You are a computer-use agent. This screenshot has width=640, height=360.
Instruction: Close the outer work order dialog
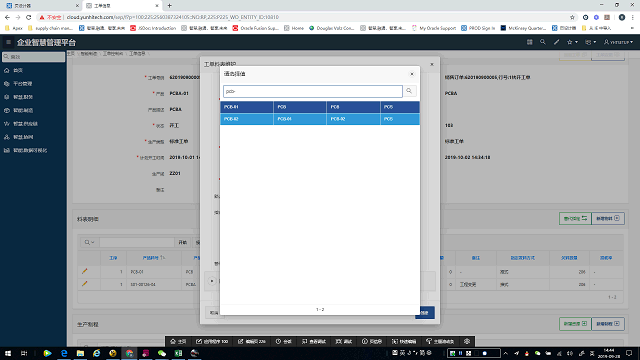pyautogui.click(x=432, y=64)
